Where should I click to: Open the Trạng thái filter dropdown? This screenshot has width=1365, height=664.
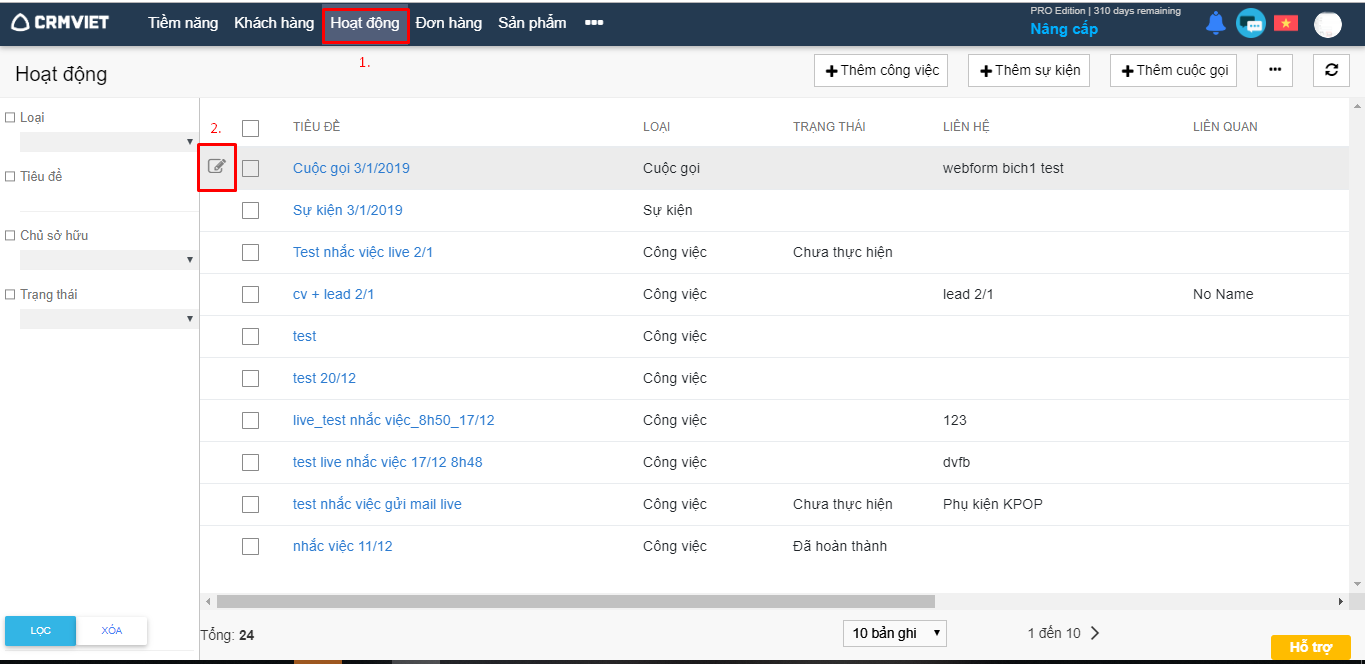pyautogui.click(x=107, y=319)
